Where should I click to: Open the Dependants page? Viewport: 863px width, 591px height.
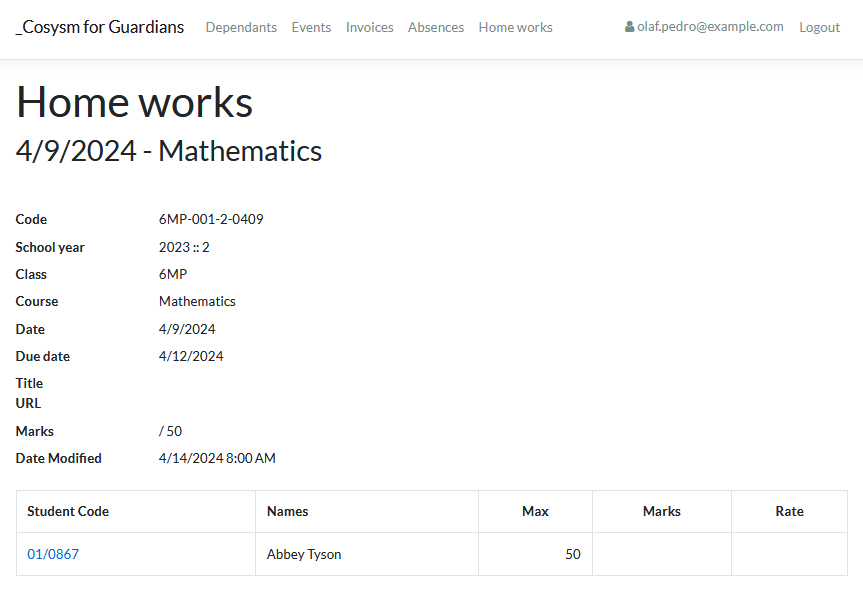click(x=241, y=27)
